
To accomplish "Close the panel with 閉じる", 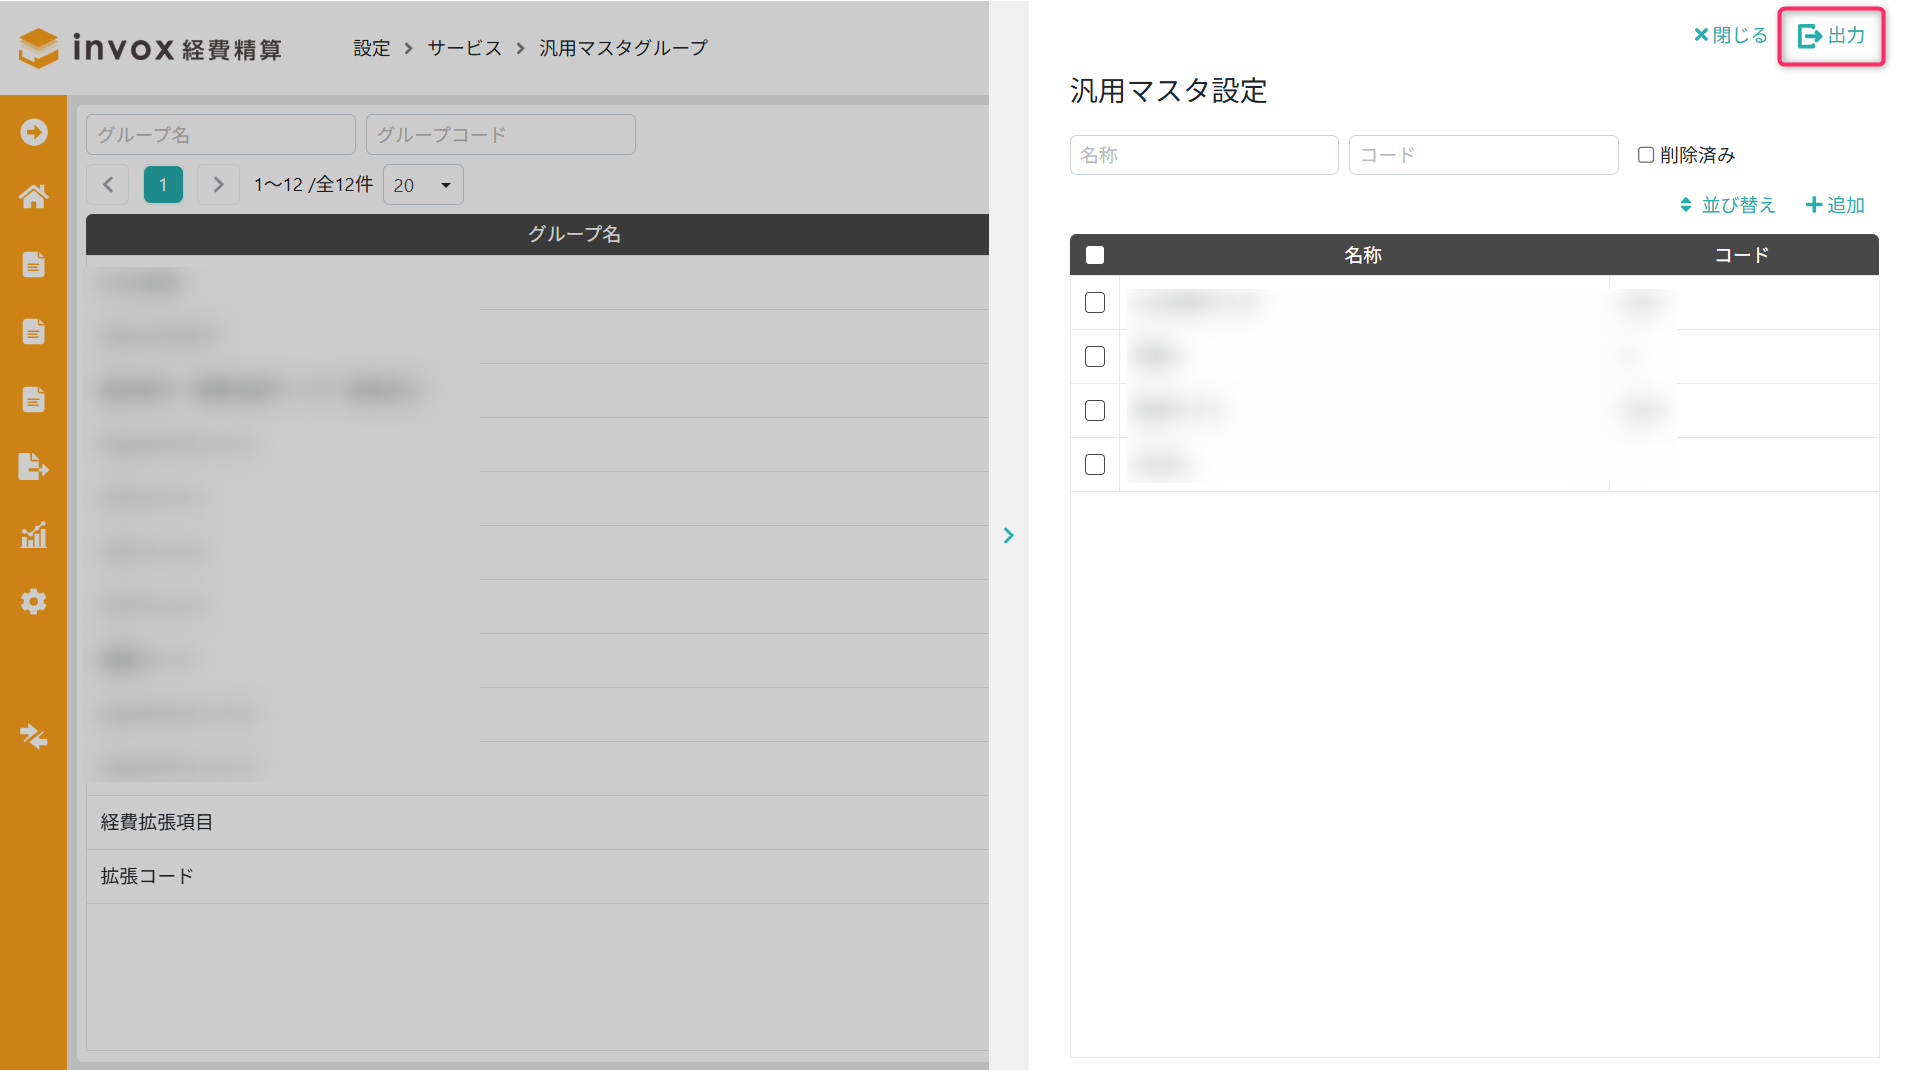I will (1730, 36).
